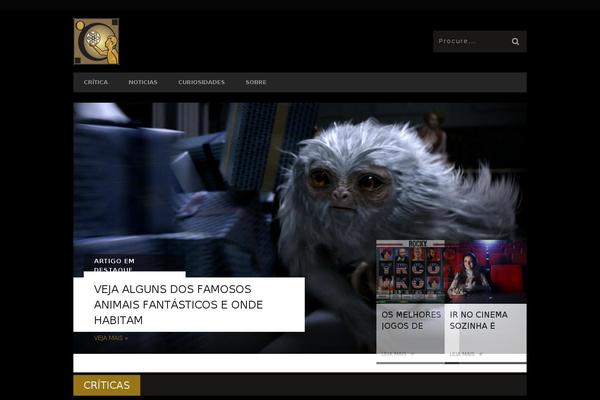Open the Curiosidades menu item
Image resolution: width=600 pixels, height=400 pixels.
(x=201, y=82)
